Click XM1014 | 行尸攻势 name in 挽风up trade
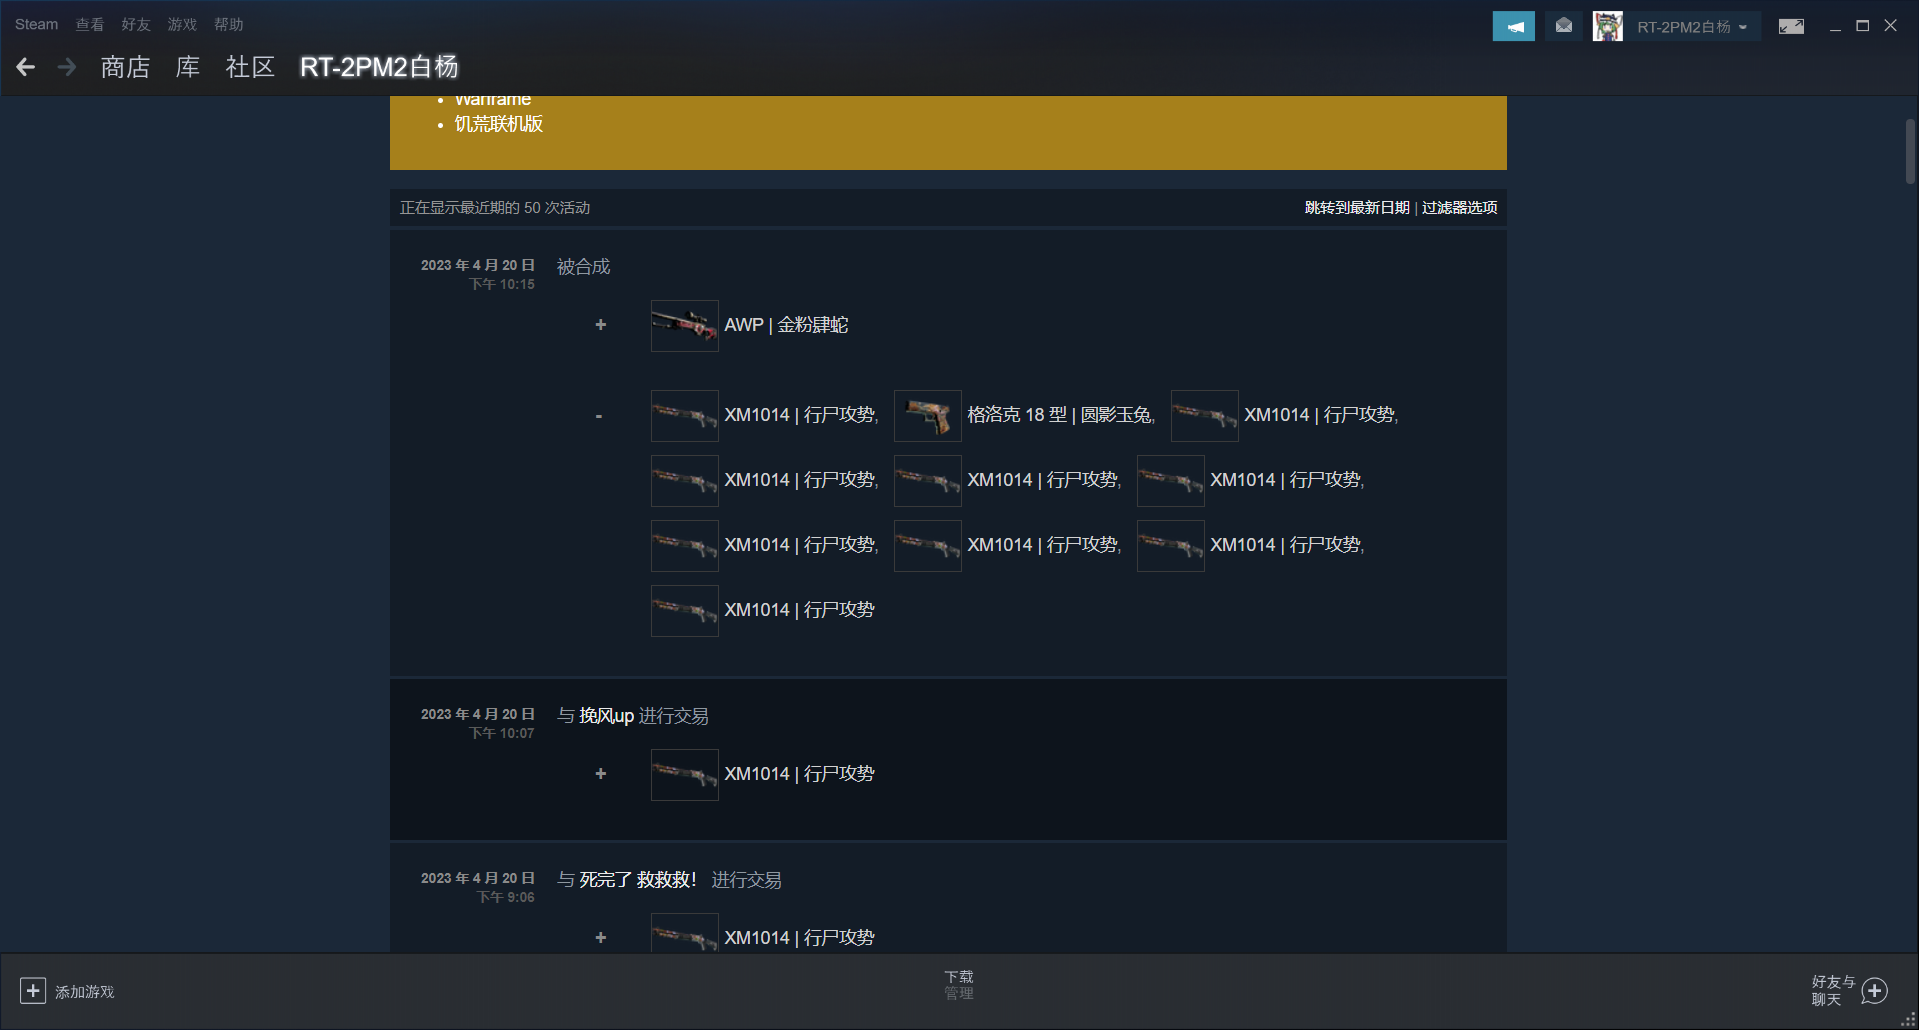The height and width of the screenshot is (1030, 1919). (799, 774)
